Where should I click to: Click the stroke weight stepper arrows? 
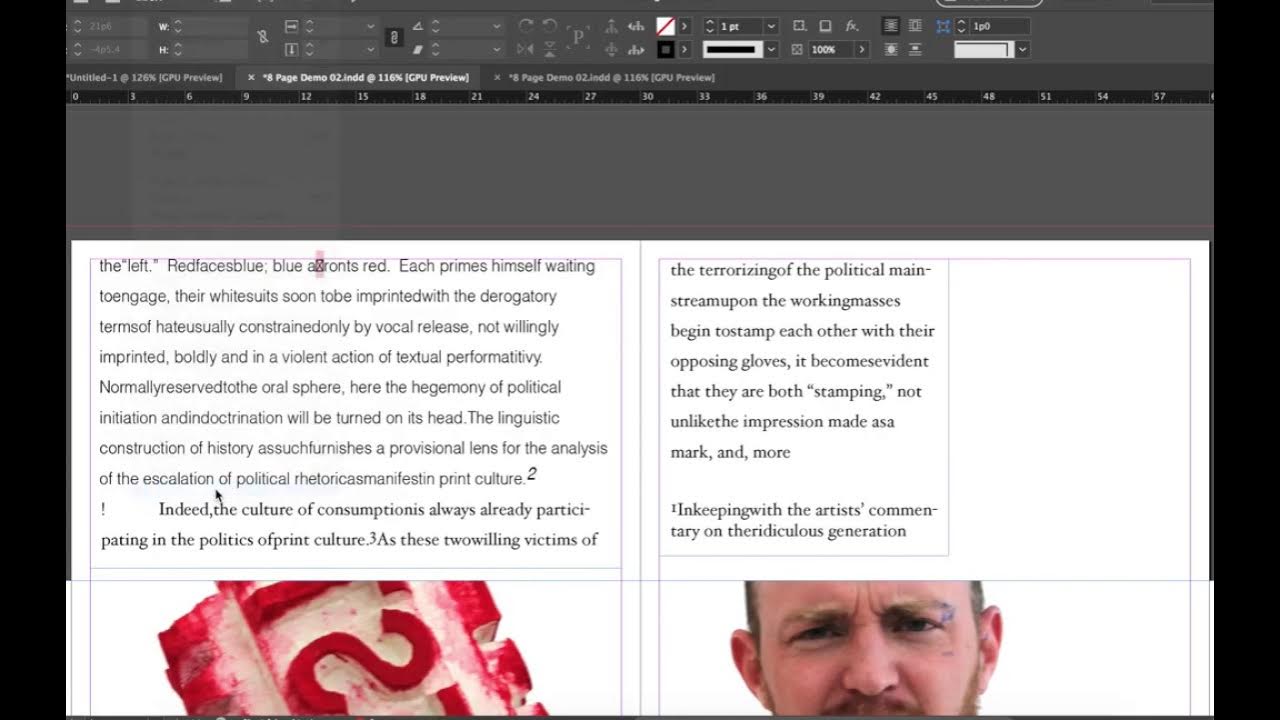point(710,26)
